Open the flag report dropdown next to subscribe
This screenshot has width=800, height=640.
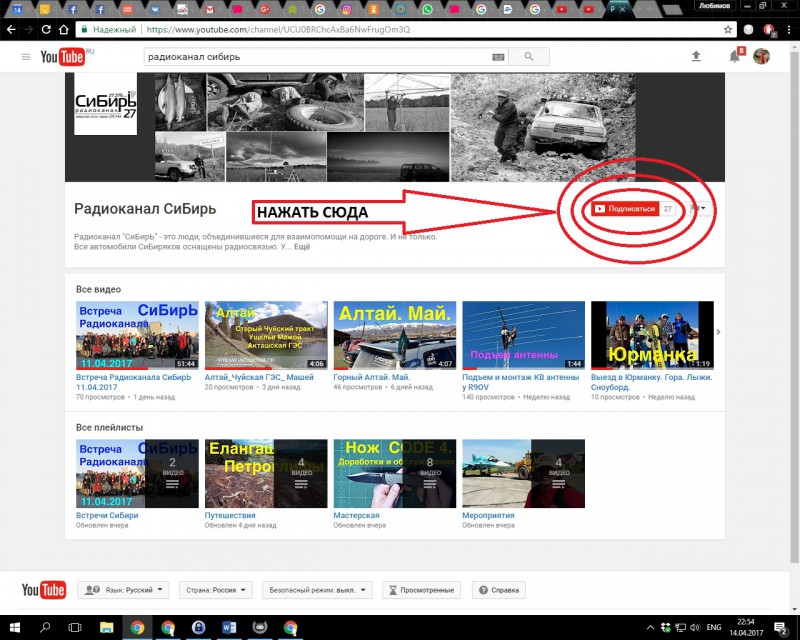click(x=697, y=208)
